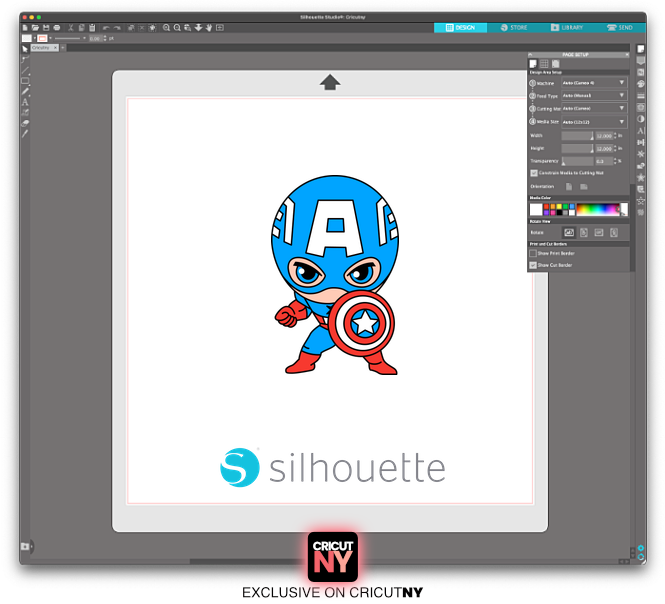Click the library drawer icon at bottom-left
Image resolution: width=665 pixels, height=604 pixels.
click(x=25, y=546)
